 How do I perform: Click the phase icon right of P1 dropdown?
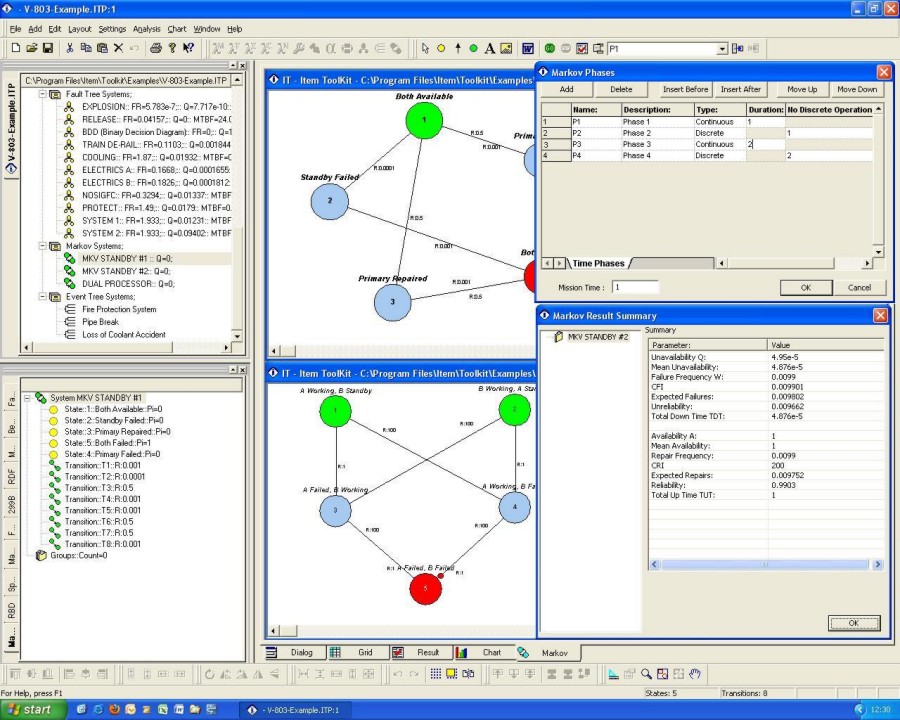coord(738,49)
